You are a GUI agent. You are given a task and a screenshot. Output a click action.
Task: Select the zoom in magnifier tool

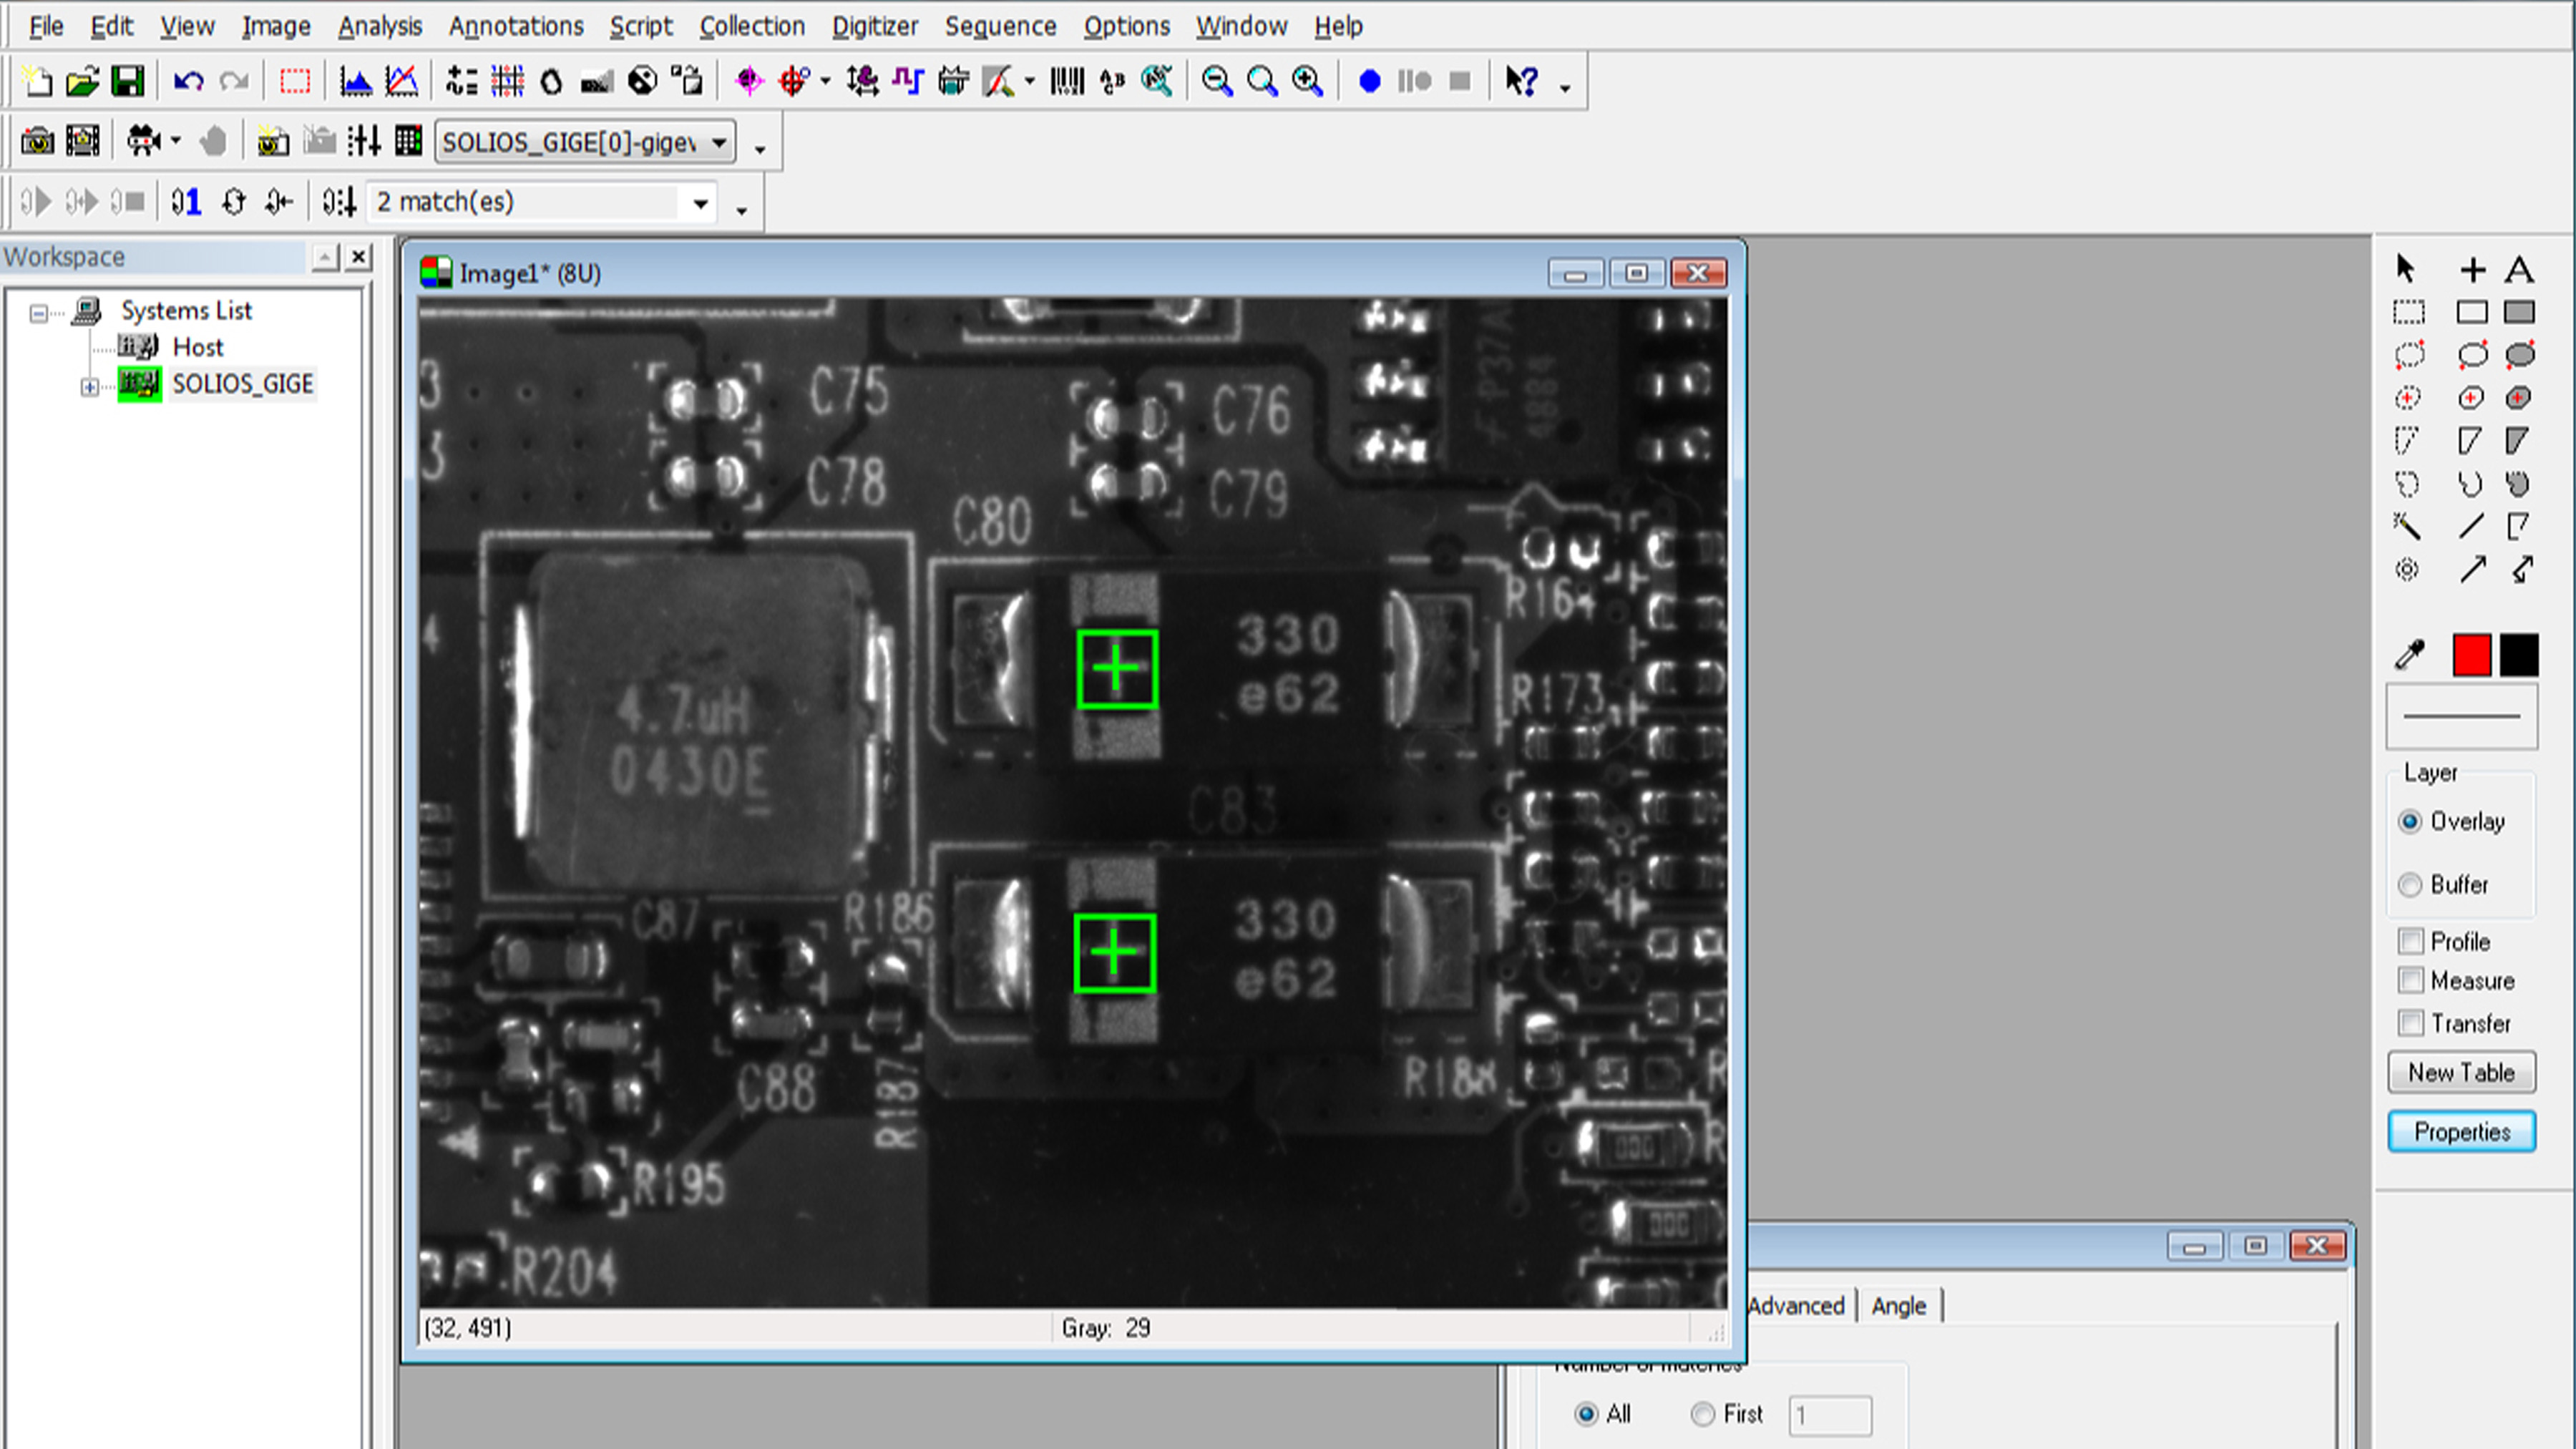coord(1306,81)
